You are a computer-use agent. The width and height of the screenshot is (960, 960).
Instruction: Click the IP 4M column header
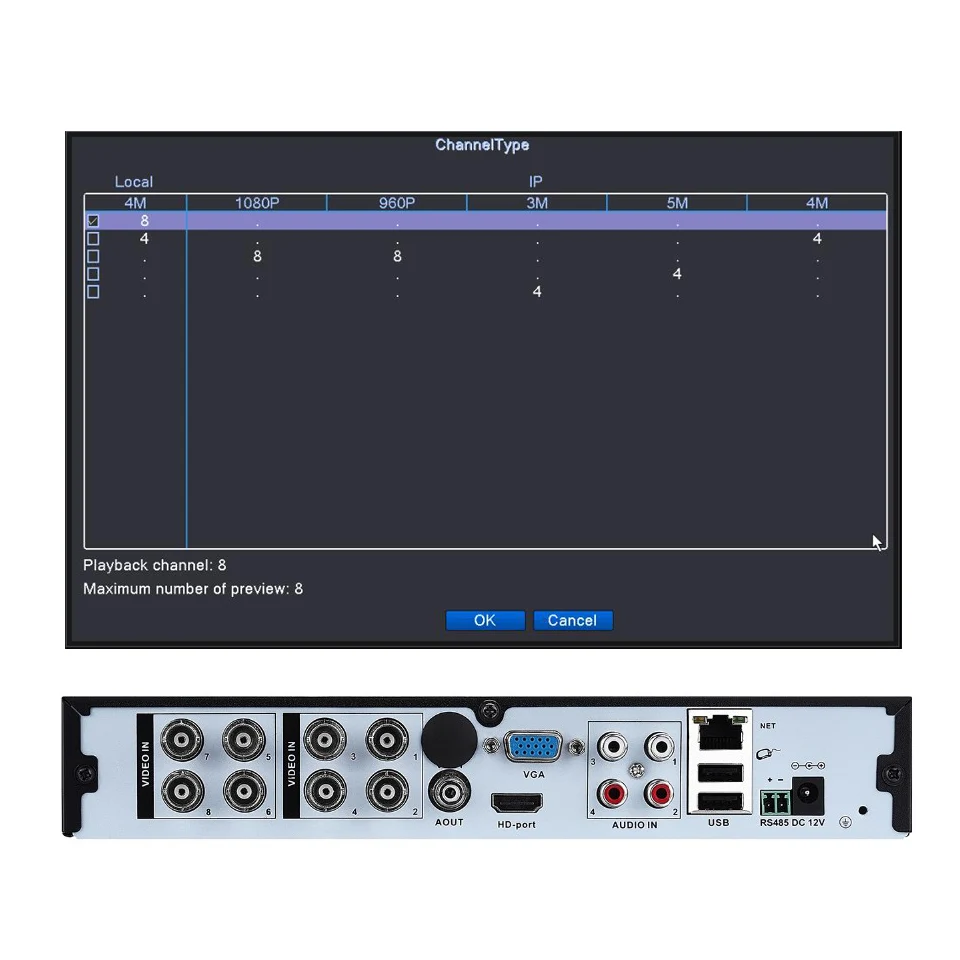point(817,203)
